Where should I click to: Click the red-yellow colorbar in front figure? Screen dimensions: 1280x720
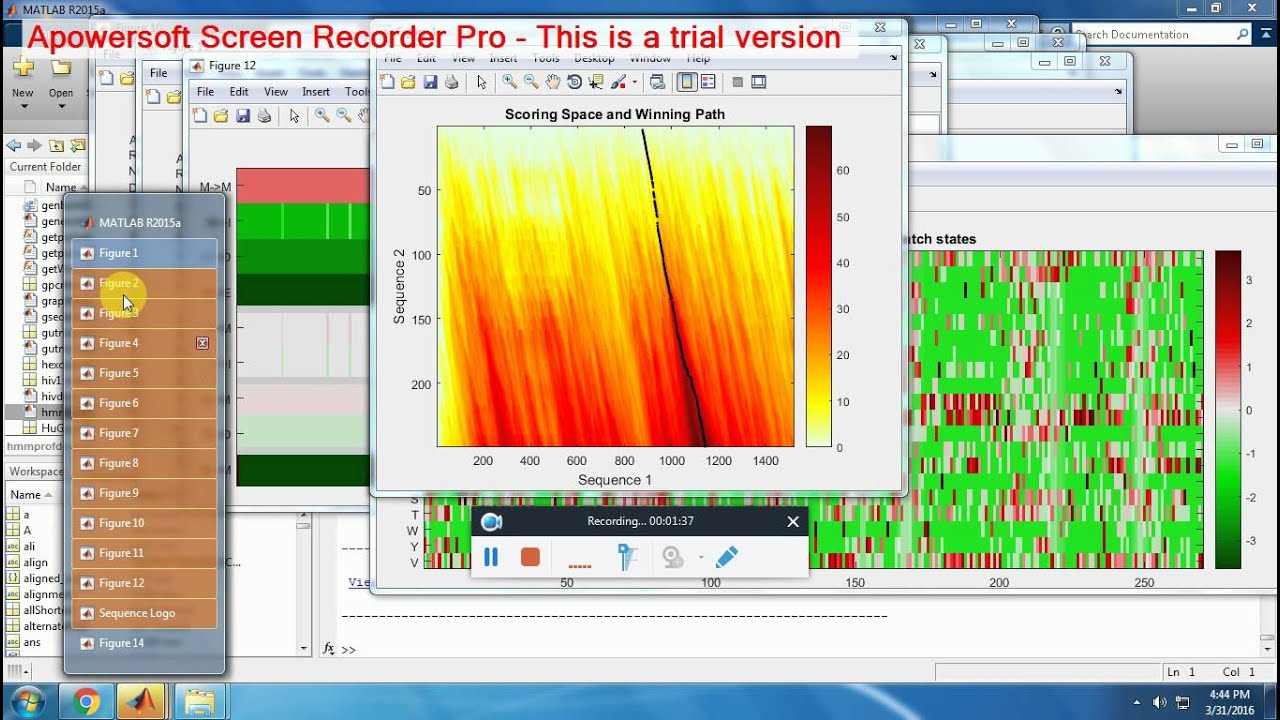pyautogui.click(x=818, y=286)
